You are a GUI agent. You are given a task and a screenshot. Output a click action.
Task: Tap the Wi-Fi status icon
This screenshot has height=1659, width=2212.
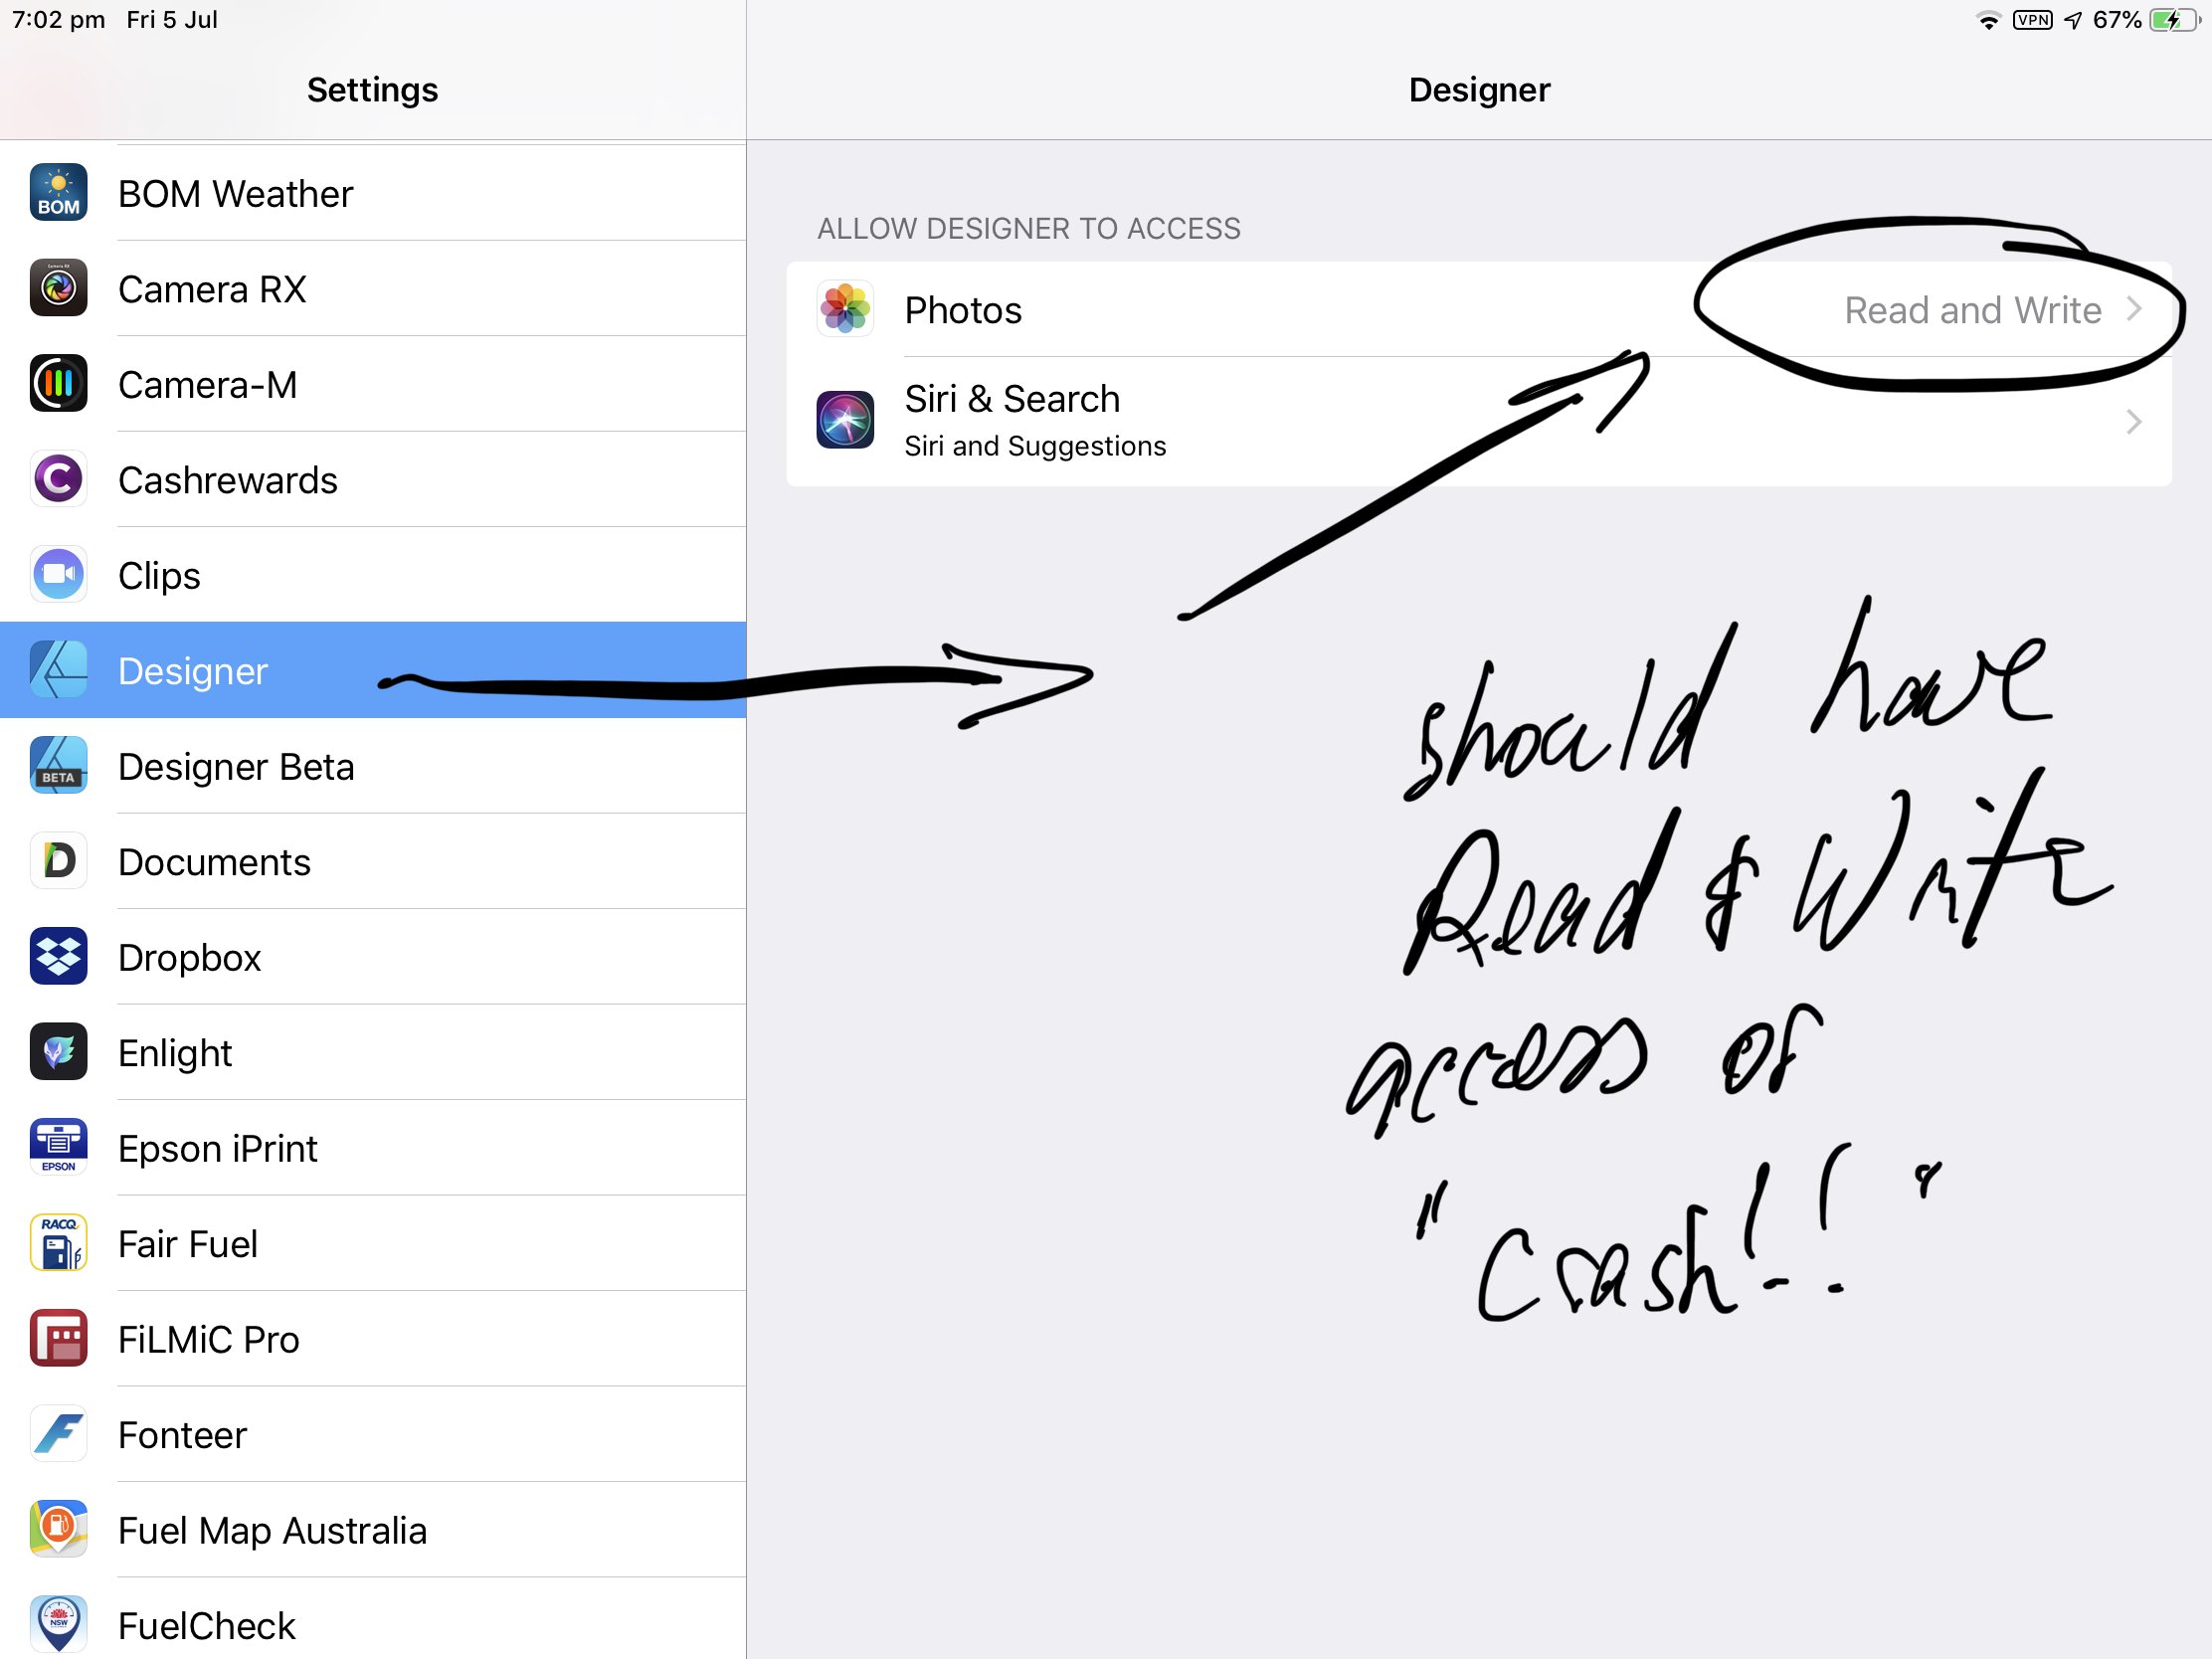1989,20
